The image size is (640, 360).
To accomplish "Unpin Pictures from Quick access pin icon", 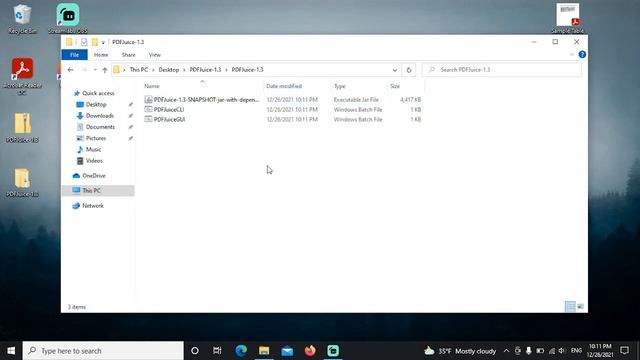I will tap(131, 138).
